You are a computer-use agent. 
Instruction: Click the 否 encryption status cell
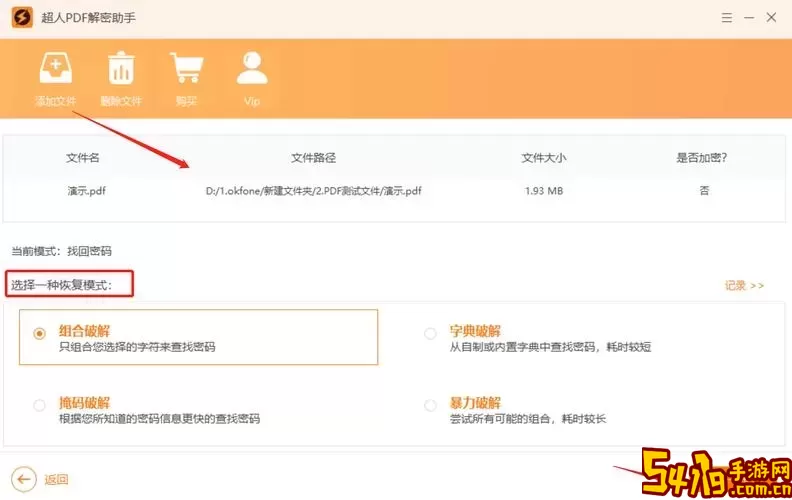704,190
